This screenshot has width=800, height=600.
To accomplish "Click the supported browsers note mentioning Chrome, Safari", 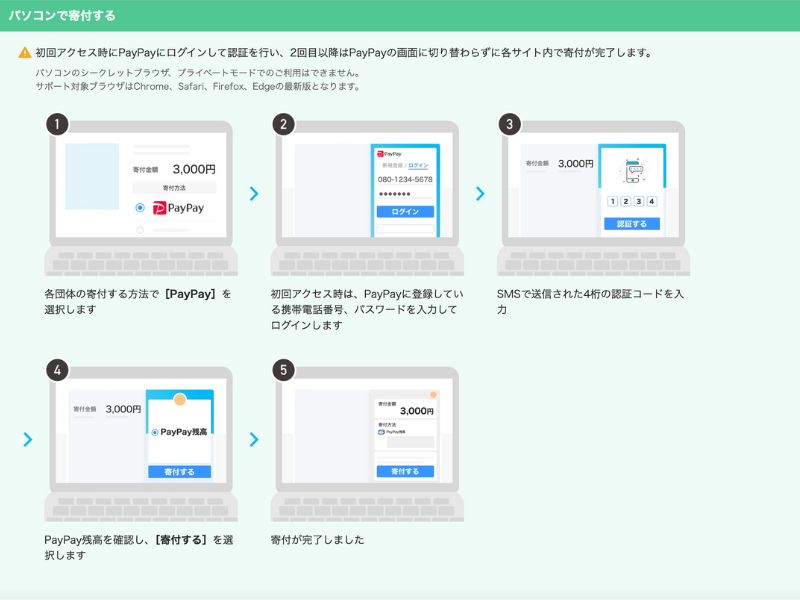I will coord(198,86).
